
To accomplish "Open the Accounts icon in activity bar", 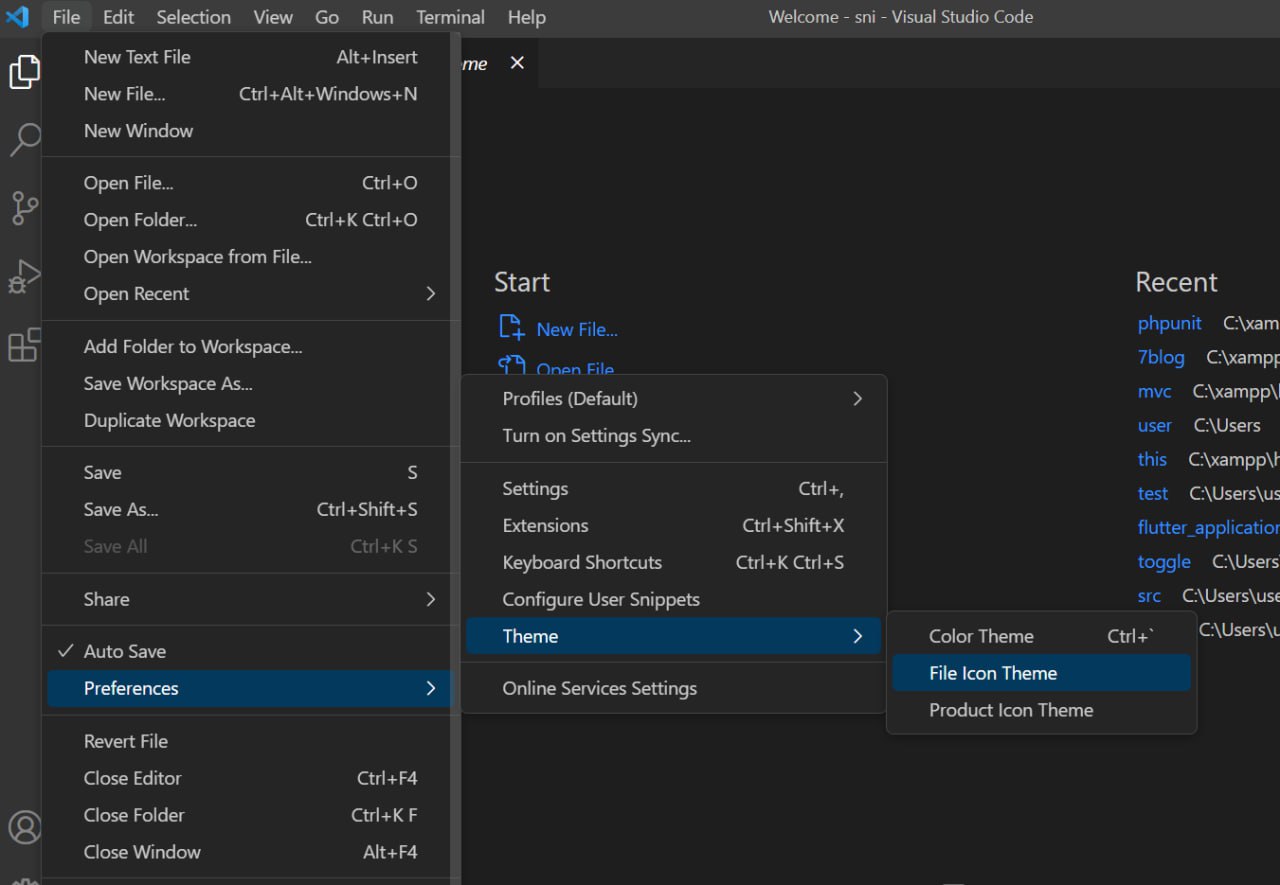I will 24,827.
